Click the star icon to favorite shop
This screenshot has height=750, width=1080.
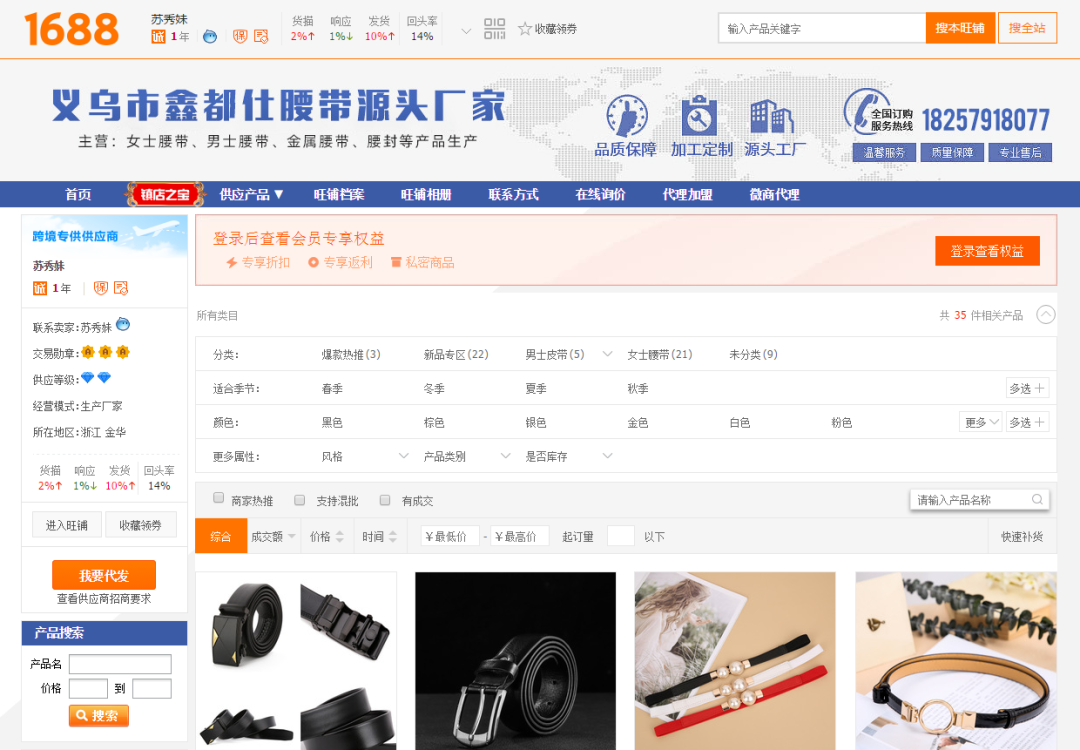pos(525,29)
